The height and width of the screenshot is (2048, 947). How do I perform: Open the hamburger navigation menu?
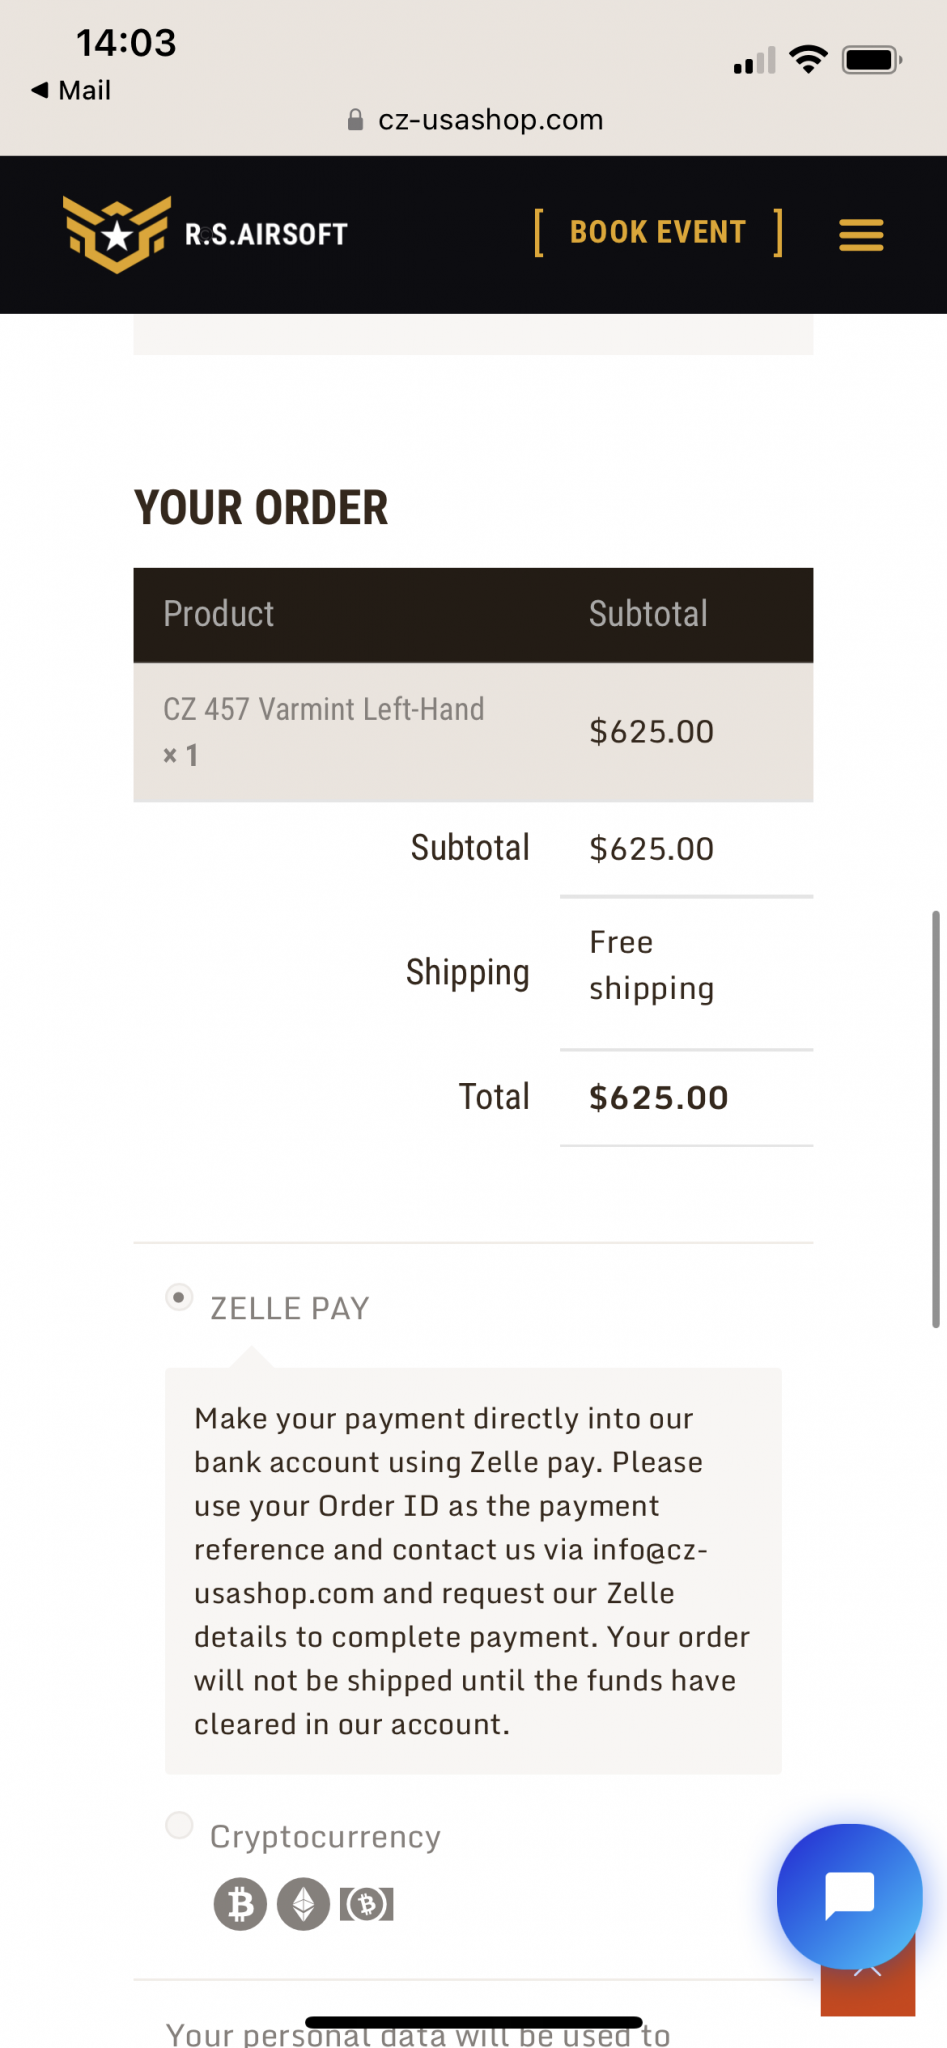point(861,235)
